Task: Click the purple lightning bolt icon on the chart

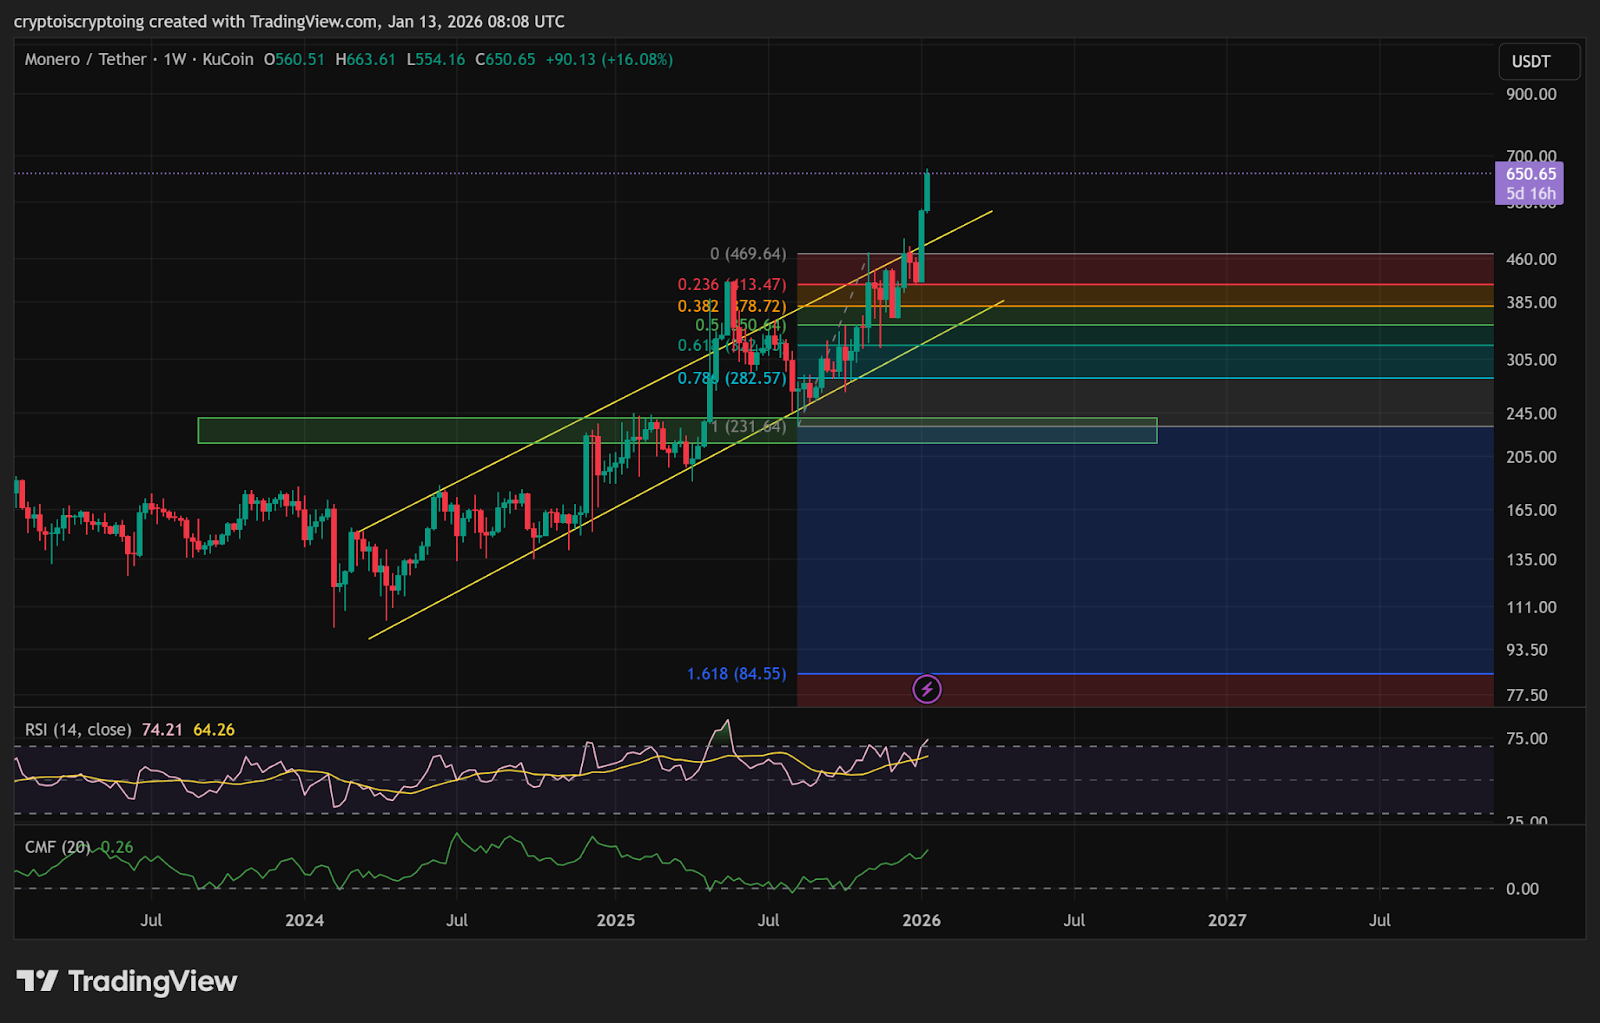Action: pos(926,689)
